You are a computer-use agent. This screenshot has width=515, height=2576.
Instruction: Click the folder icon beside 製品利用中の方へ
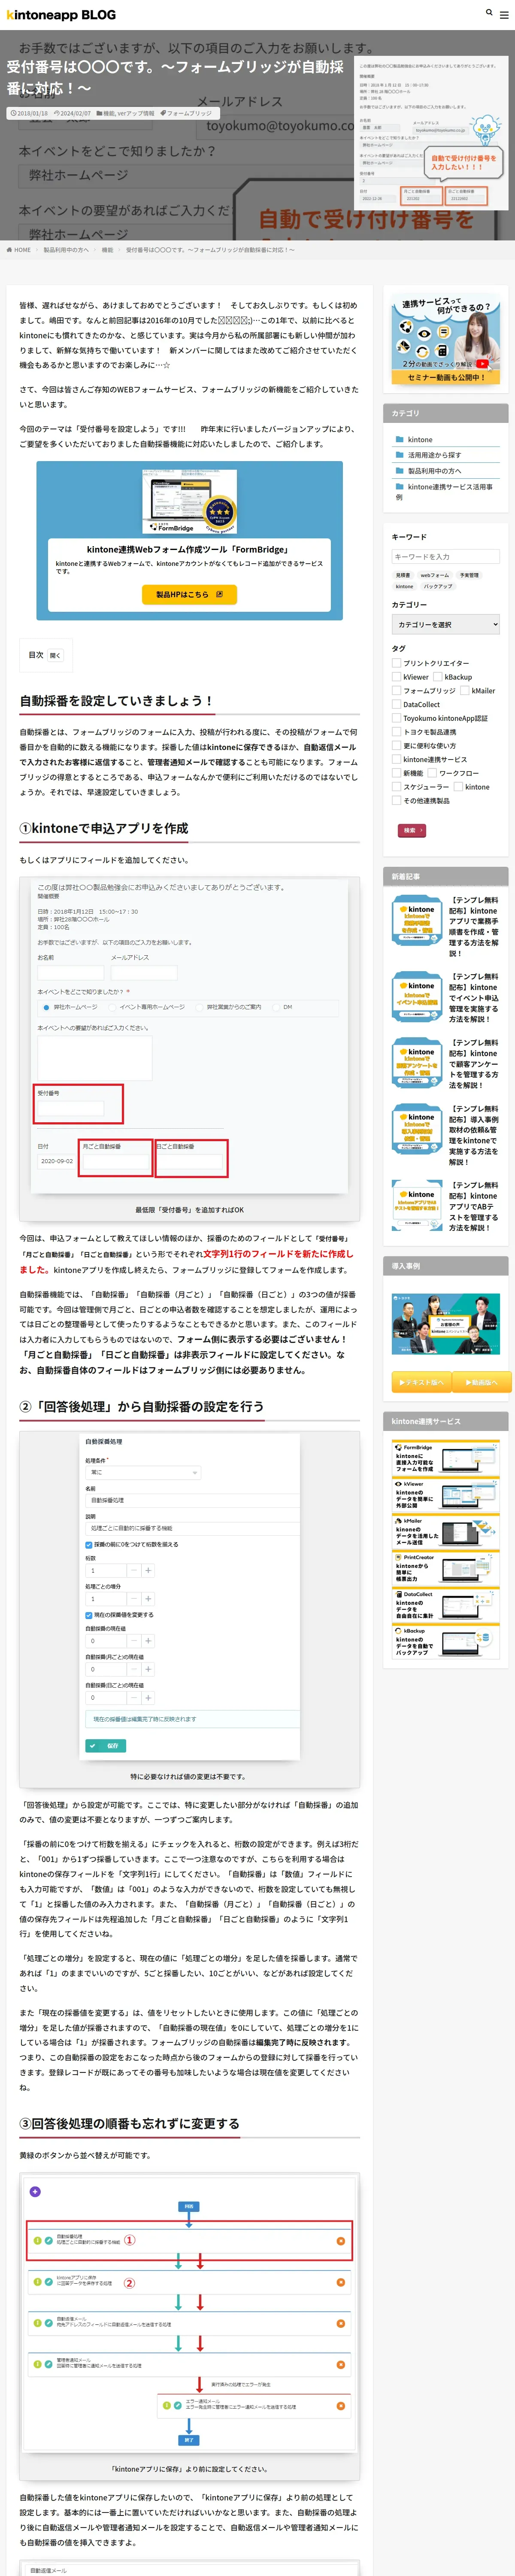click(x=399, y=471)
